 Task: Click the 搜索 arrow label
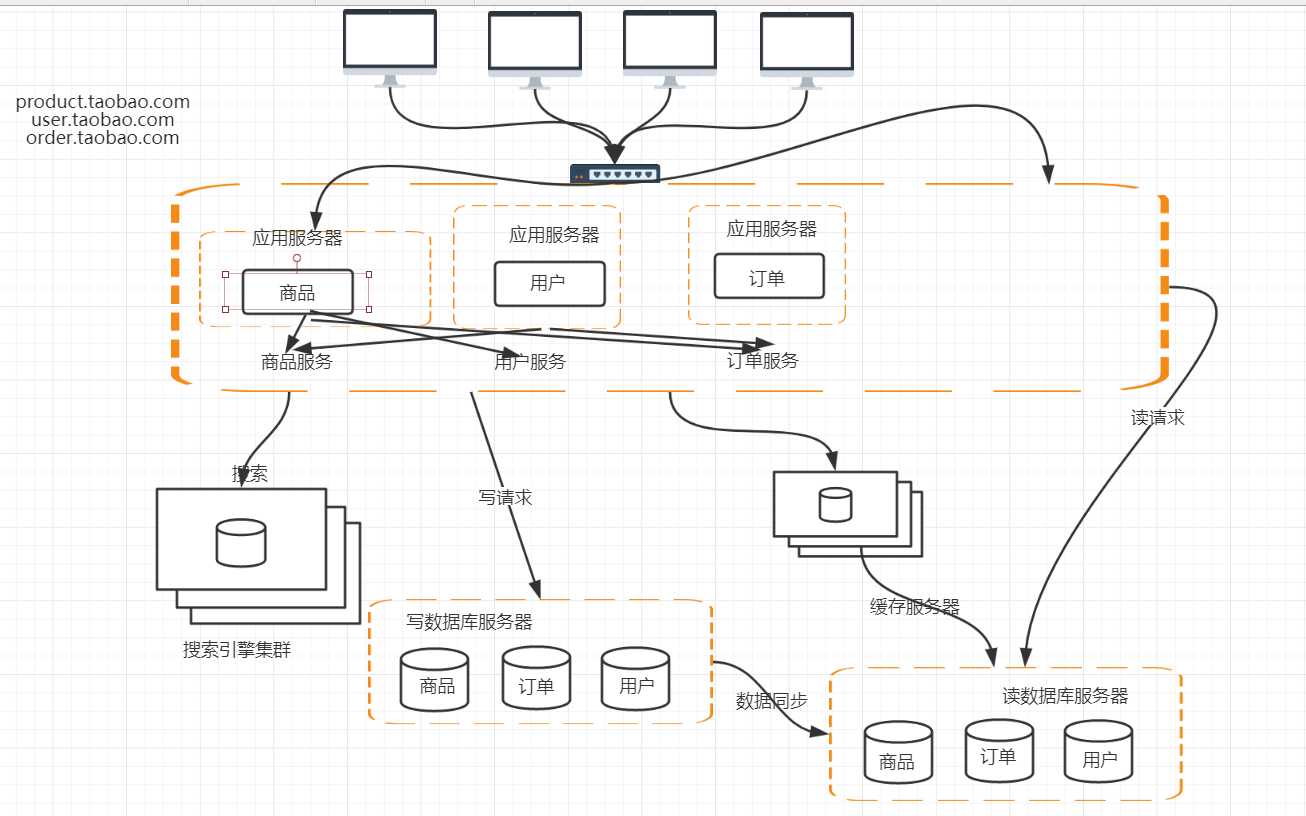[250, 475]
